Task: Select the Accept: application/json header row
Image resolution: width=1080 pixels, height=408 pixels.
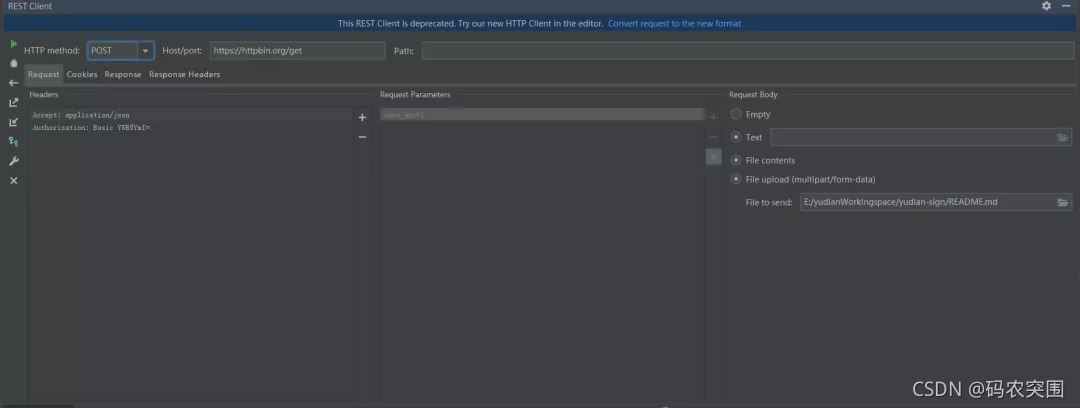Action: [191, 115]
